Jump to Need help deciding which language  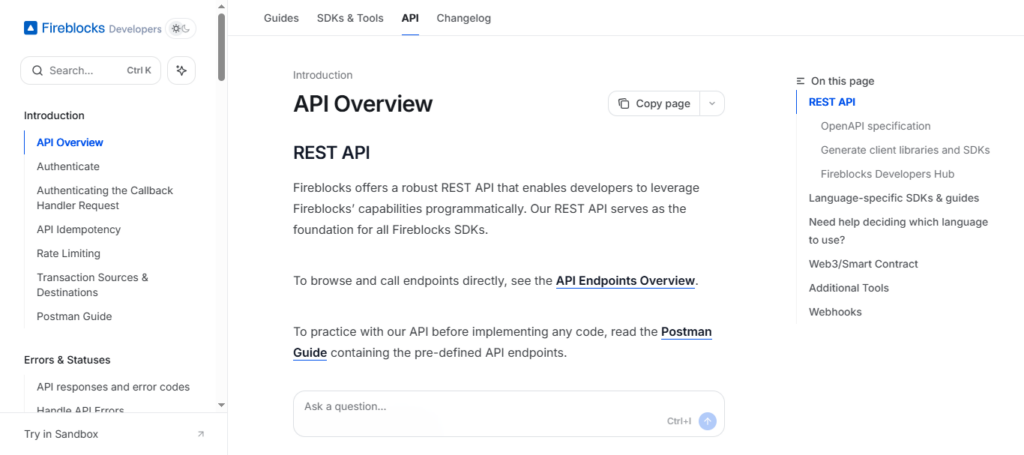click(x=898, y=231)
